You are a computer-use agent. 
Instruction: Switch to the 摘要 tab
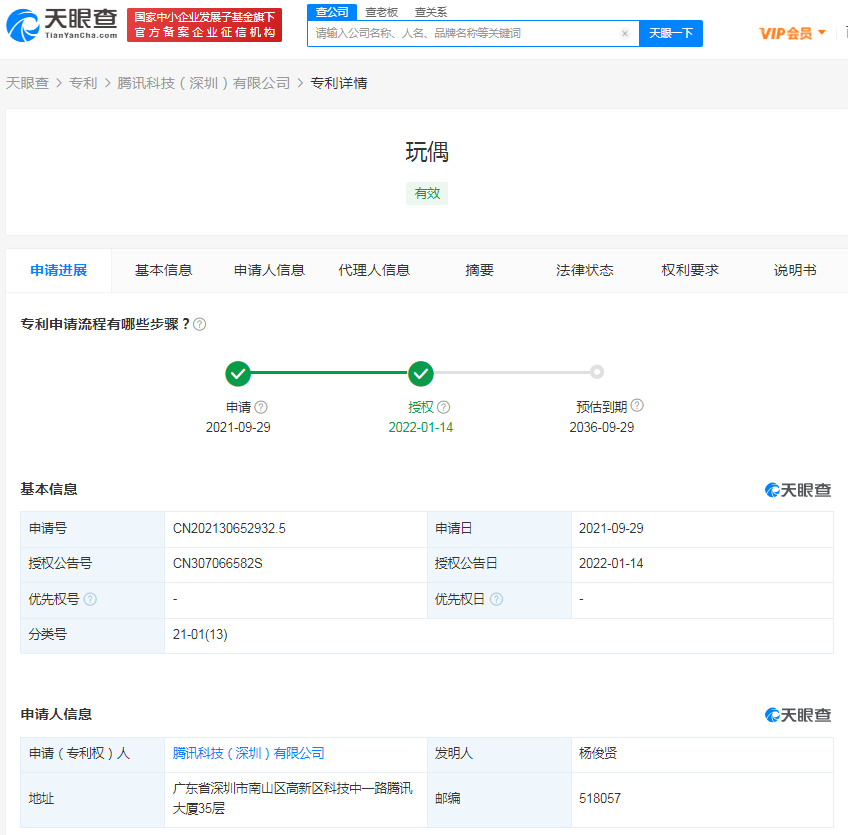(479, 270)
